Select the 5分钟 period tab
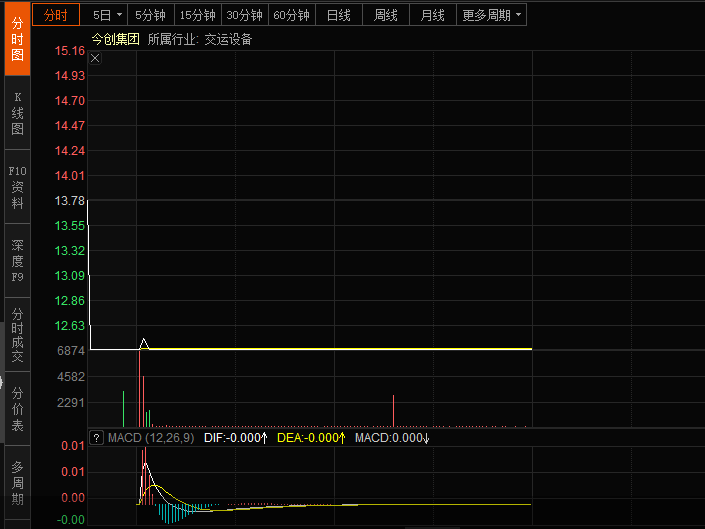This screenshot has width=705, height=529. click(151, 15)
